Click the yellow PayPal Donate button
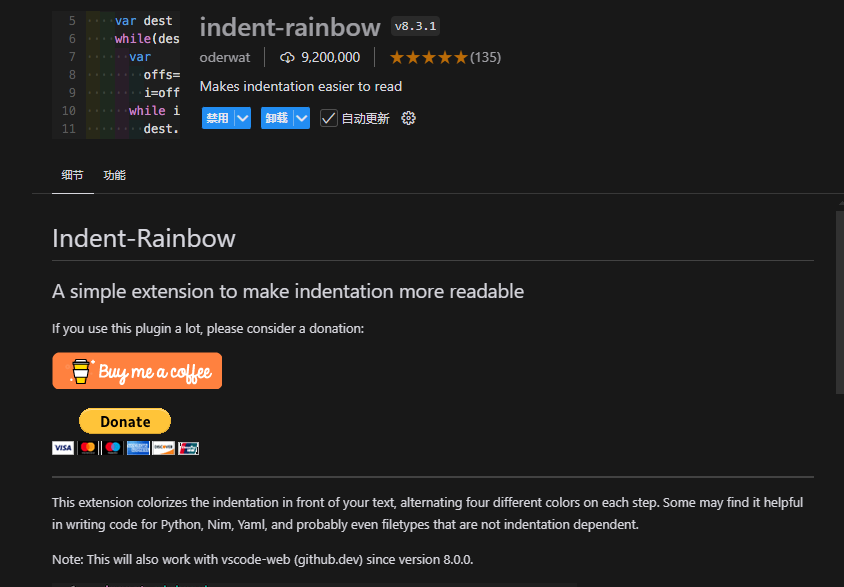 tap(125, 421)
